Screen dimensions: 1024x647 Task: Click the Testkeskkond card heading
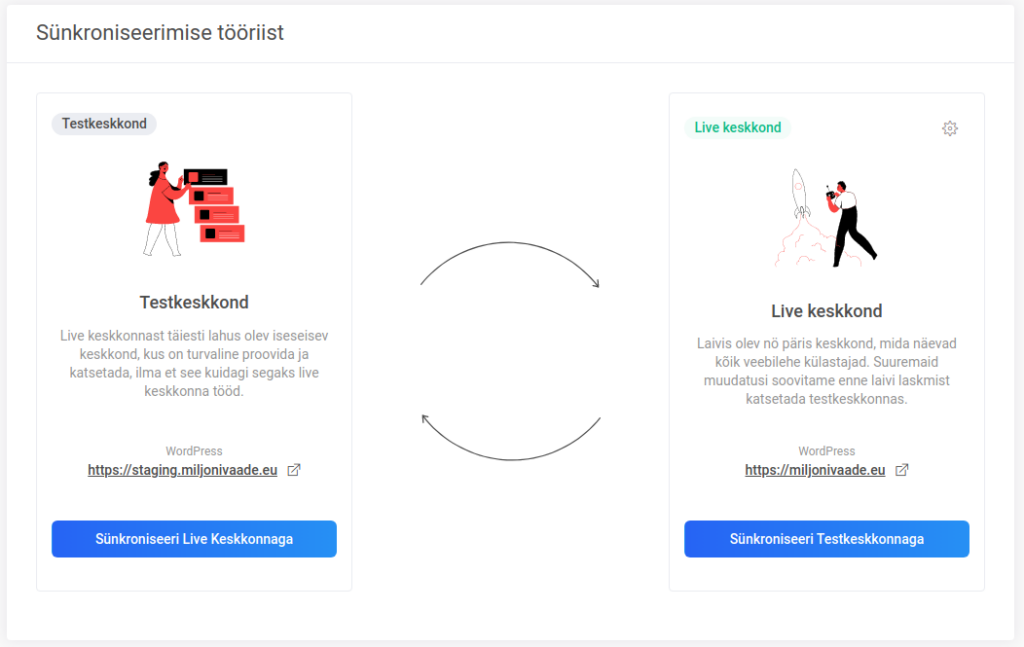pos(194,302)
